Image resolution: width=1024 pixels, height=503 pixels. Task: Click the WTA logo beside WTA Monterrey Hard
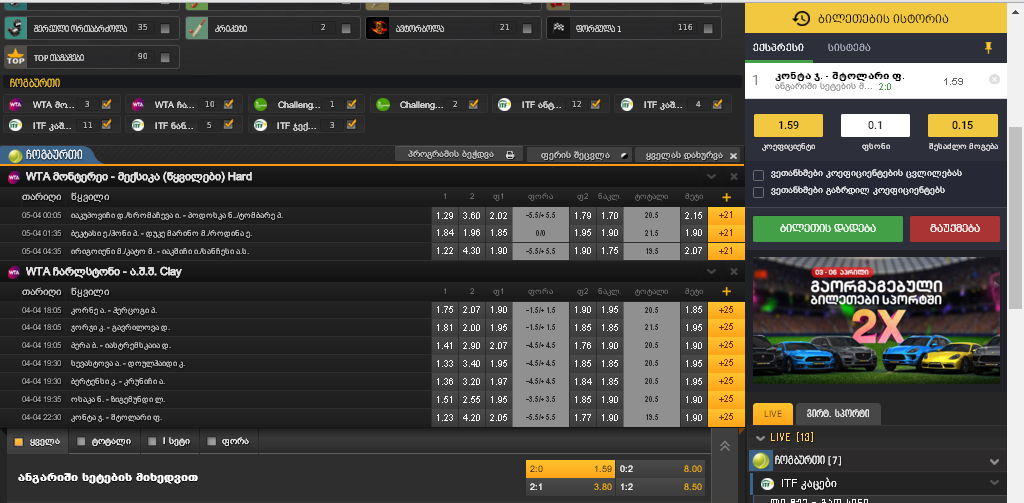pyautogui.click(x=14, y=177)
